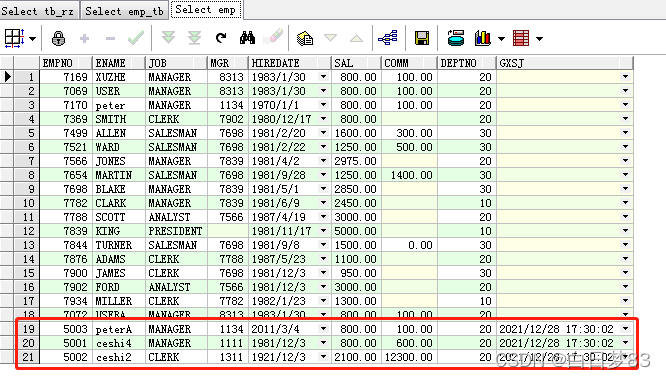Image resolution: width=666 pixels, height=379 pixels.
Task: Select row number 12 header
Action: [27, 231]
